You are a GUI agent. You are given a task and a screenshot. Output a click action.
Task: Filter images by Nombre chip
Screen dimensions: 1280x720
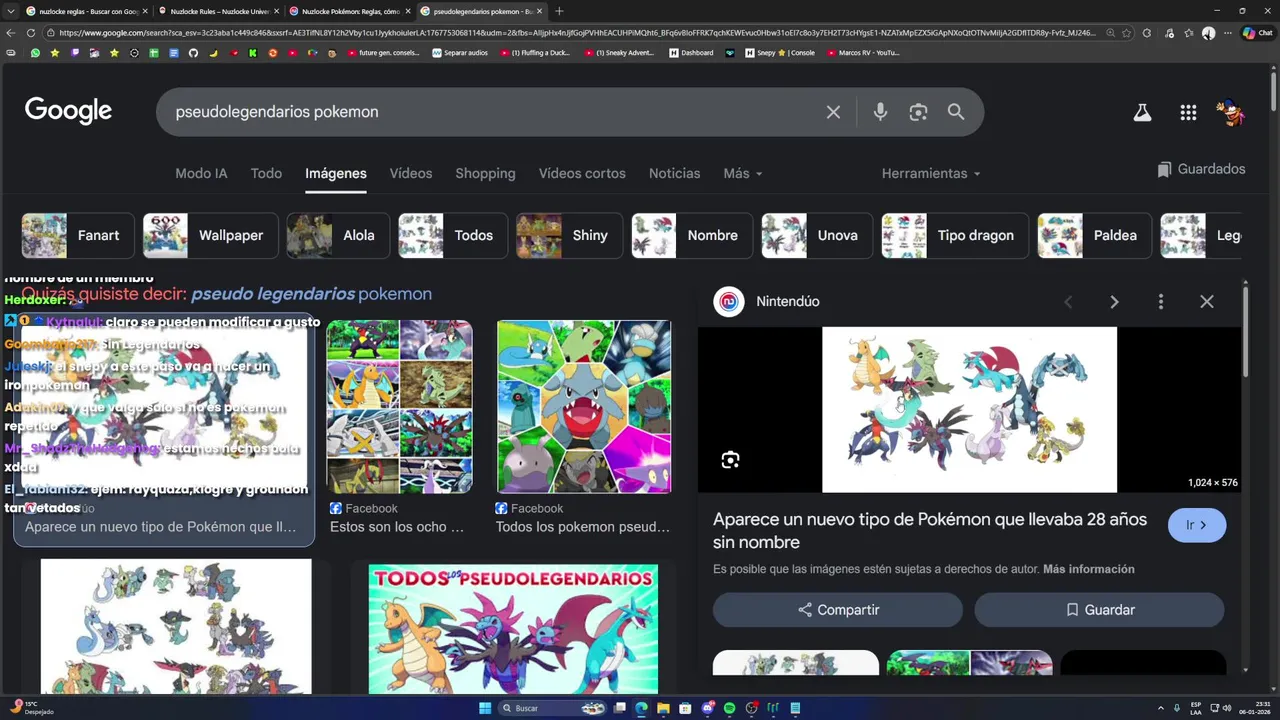[x=691, y=235]
